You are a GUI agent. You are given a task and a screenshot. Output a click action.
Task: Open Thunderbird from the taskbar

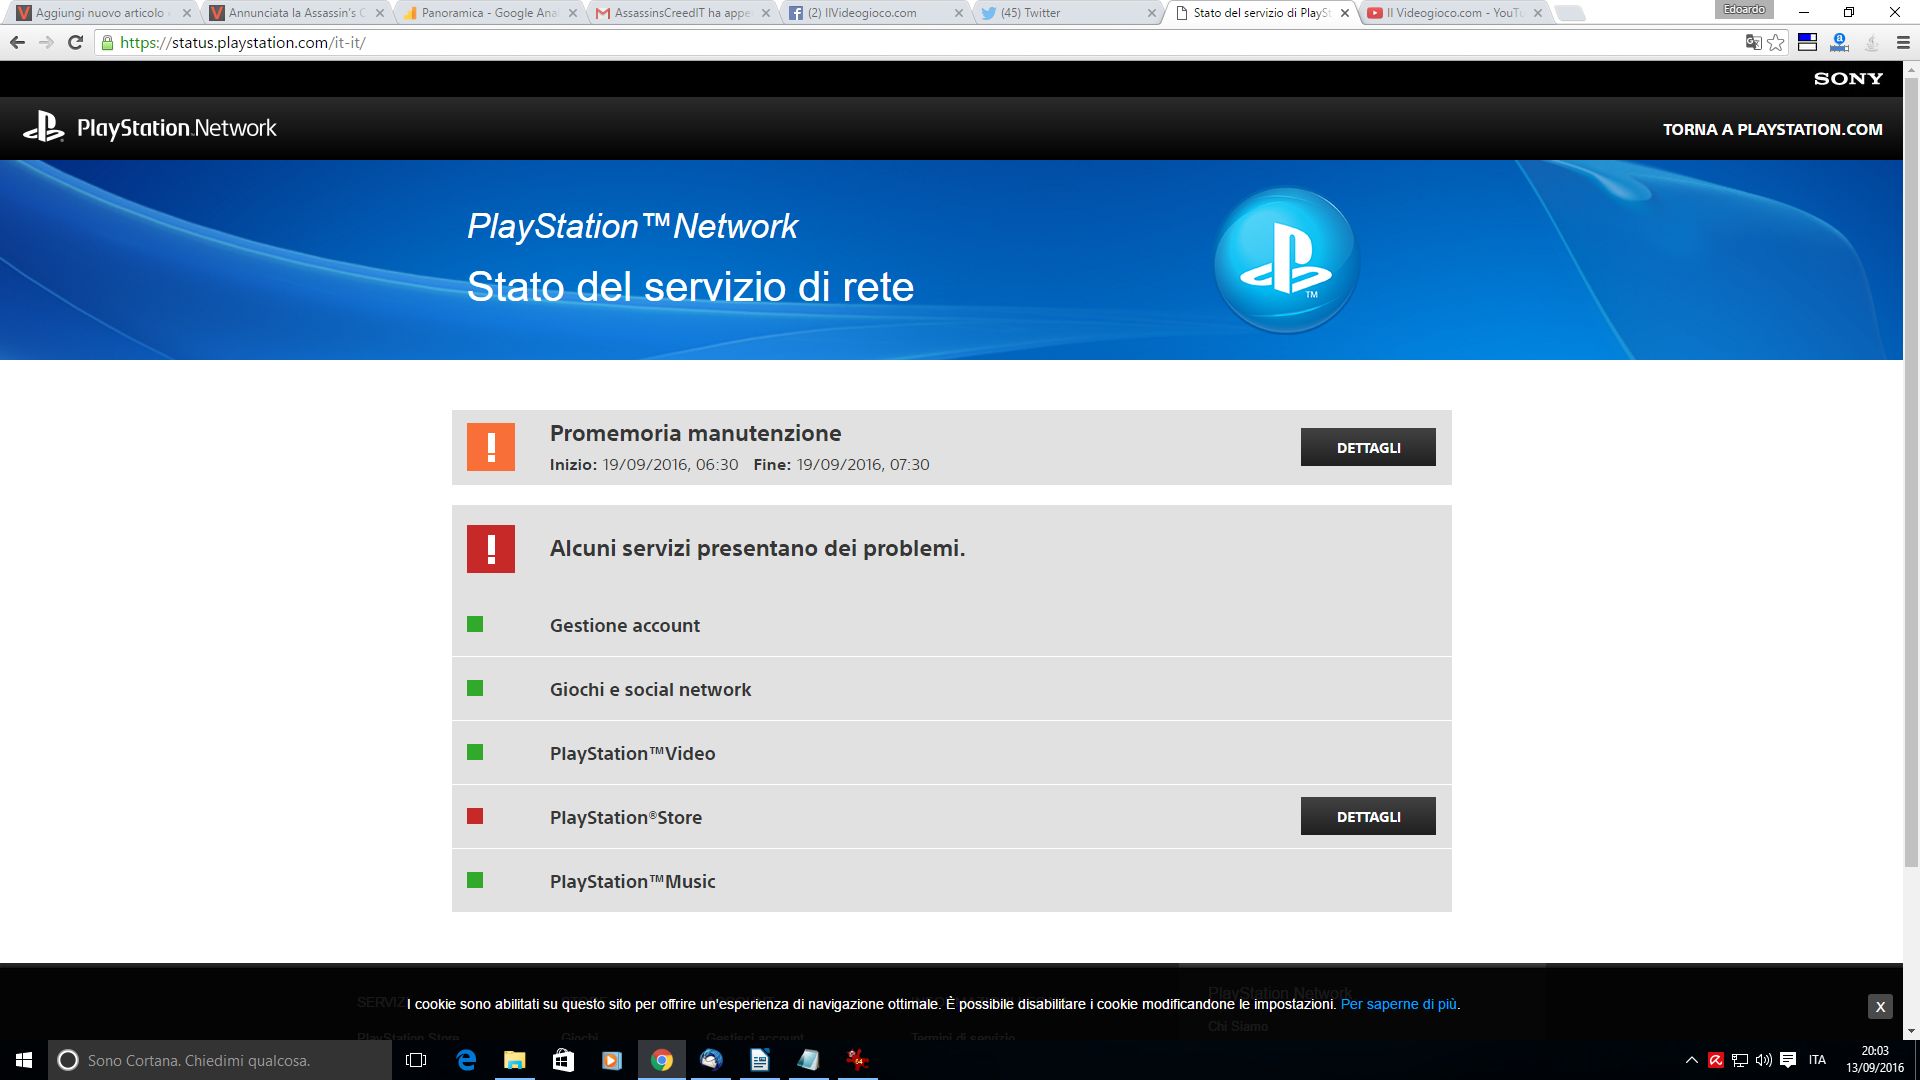tap(711, 1060)
